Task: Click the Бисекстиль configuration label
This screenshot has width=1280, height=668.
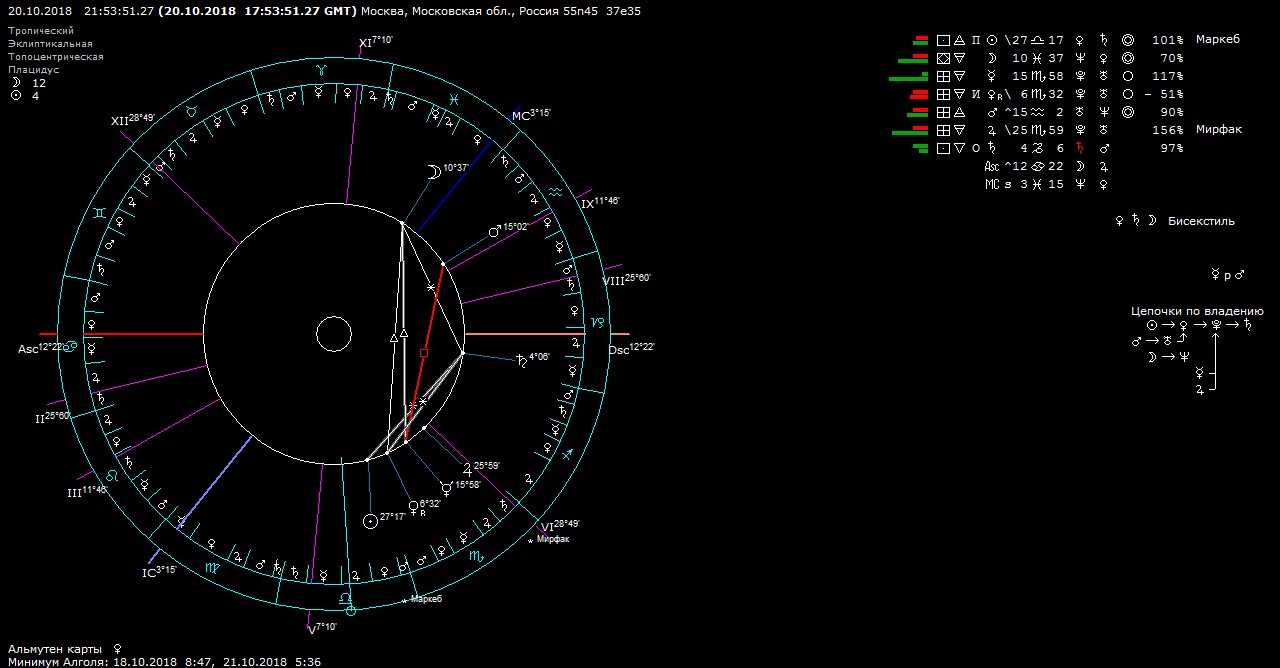Action: tap(1201, 221)
